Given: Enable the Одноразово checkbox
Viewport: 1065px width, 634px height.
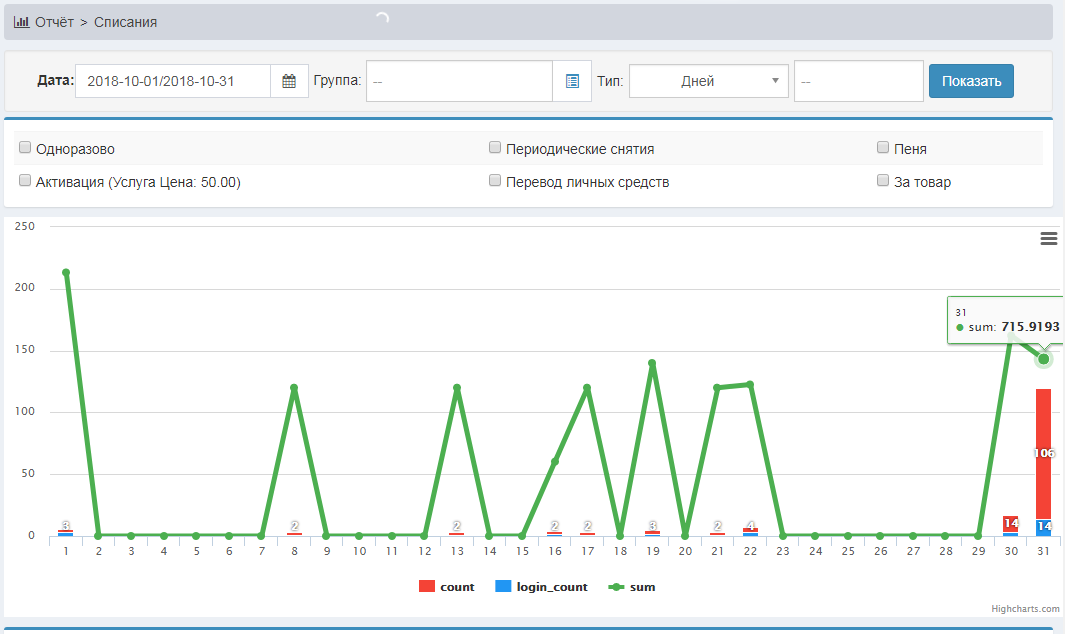Looking at the screenshot, I should (25, 148).
